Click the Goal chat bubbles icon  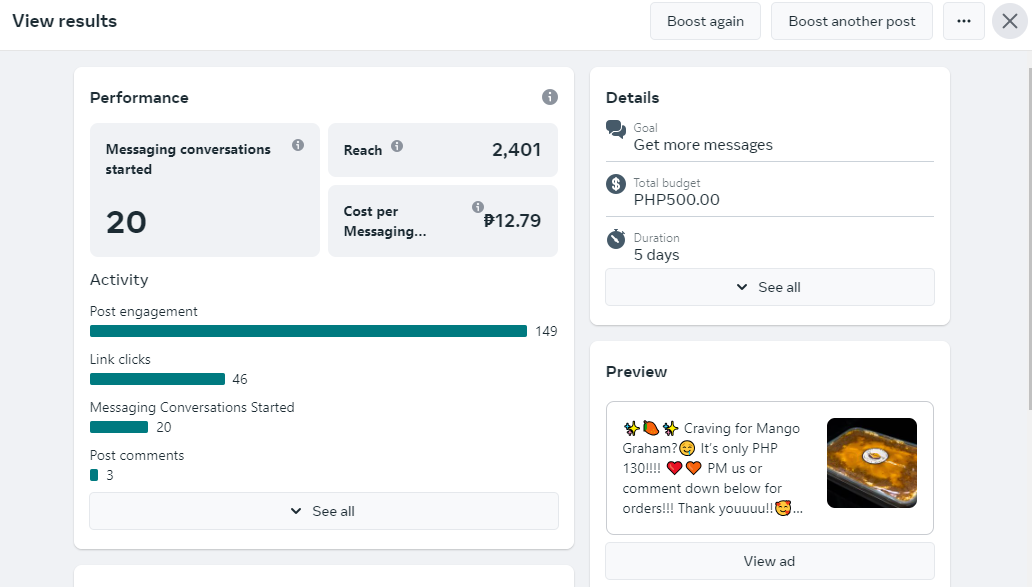click(x=616, y=130)
